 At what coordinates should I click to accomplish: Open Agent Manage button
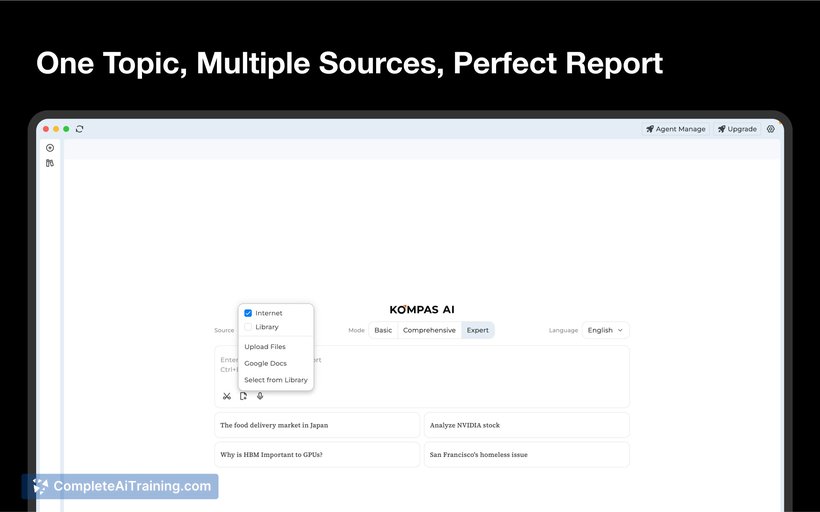[x=676, y=129]
